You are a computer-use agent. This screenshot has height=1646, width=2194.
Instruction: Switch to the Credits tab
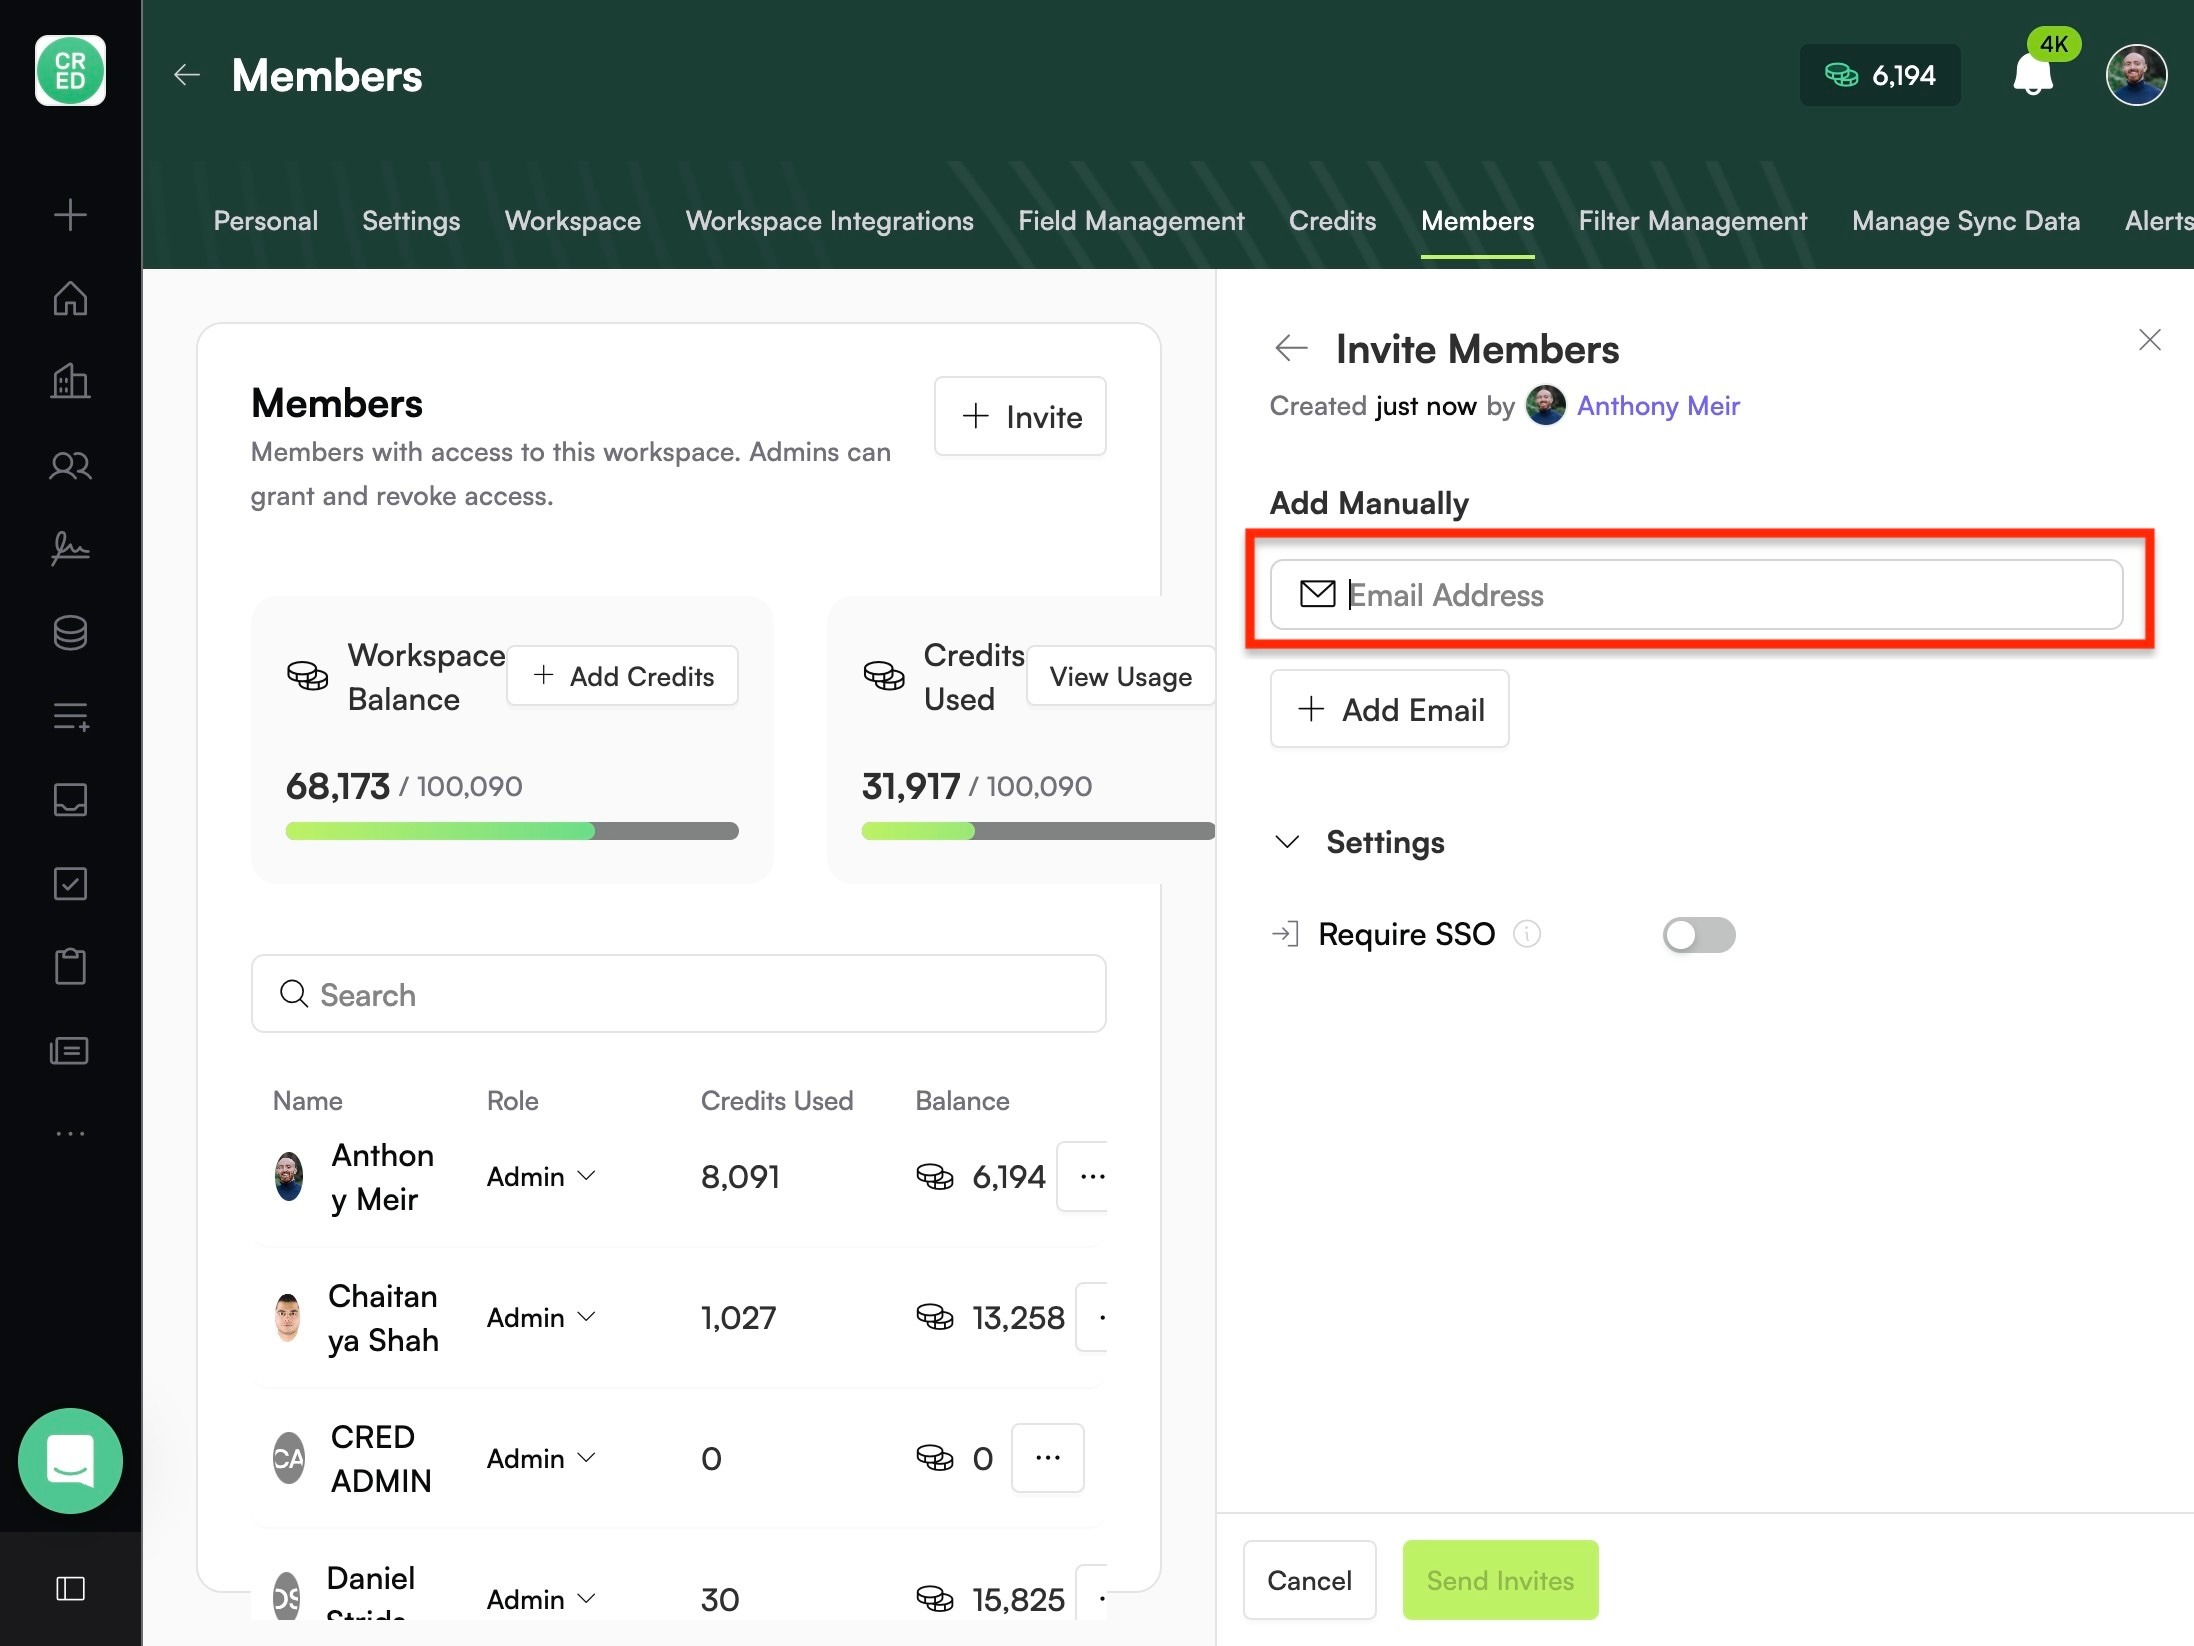[x=1332, y=221]
